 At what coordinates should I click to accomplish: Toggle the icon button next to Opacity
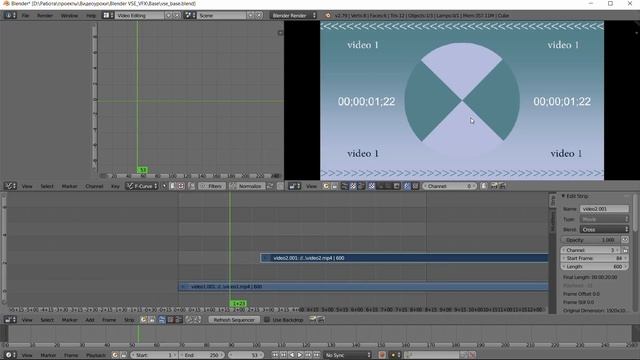624,240
